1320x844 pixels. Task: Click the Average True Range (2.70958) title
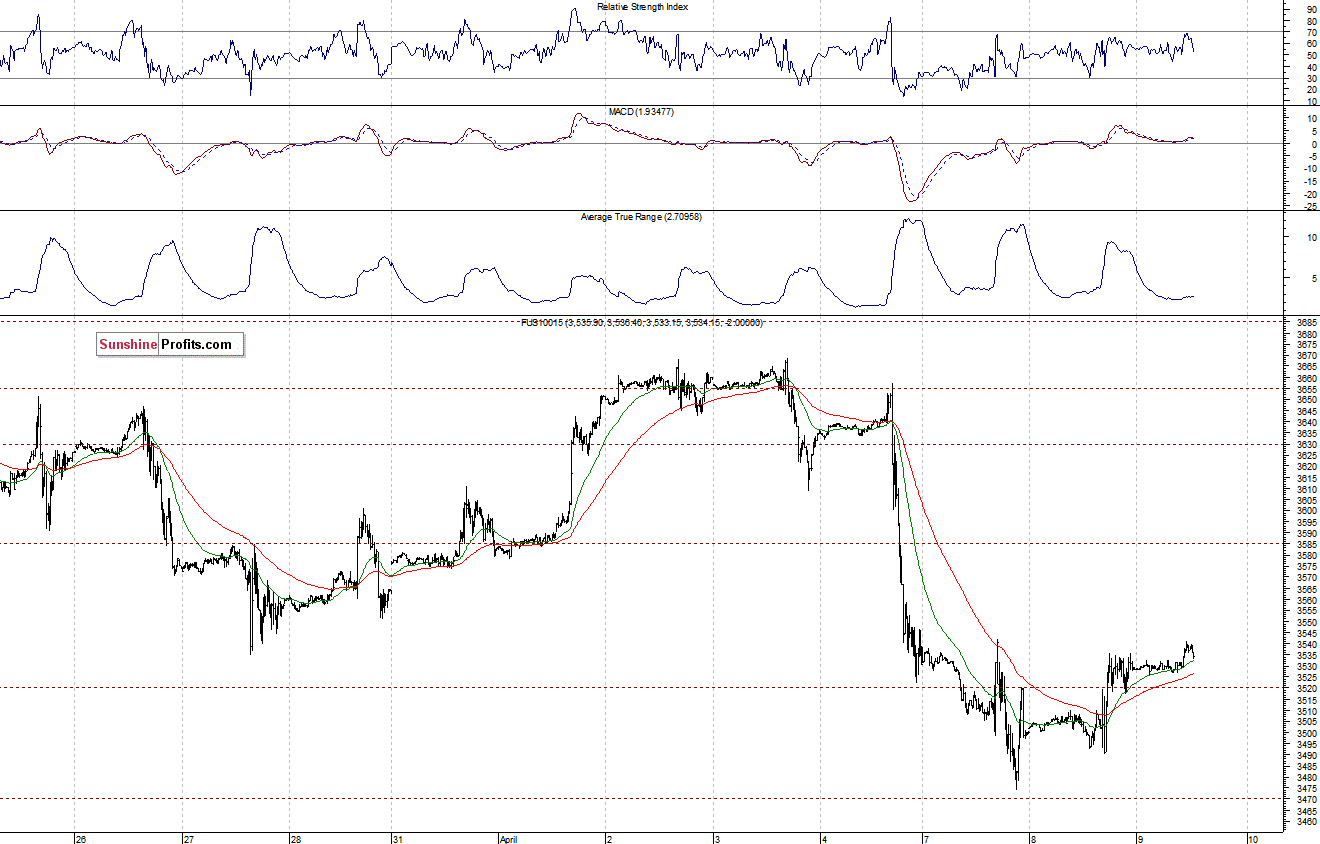point(641,217)
